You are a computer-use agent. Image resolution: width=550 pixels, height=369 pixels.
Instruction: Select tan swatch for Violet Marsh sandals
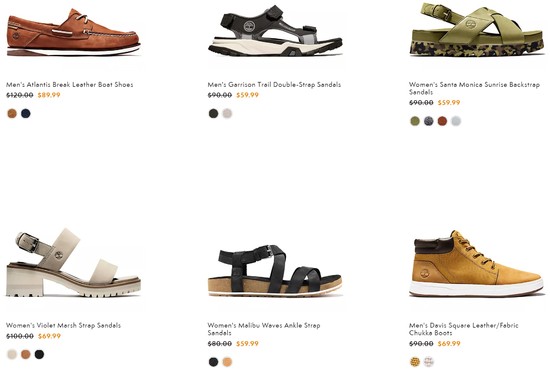[26, 354]
